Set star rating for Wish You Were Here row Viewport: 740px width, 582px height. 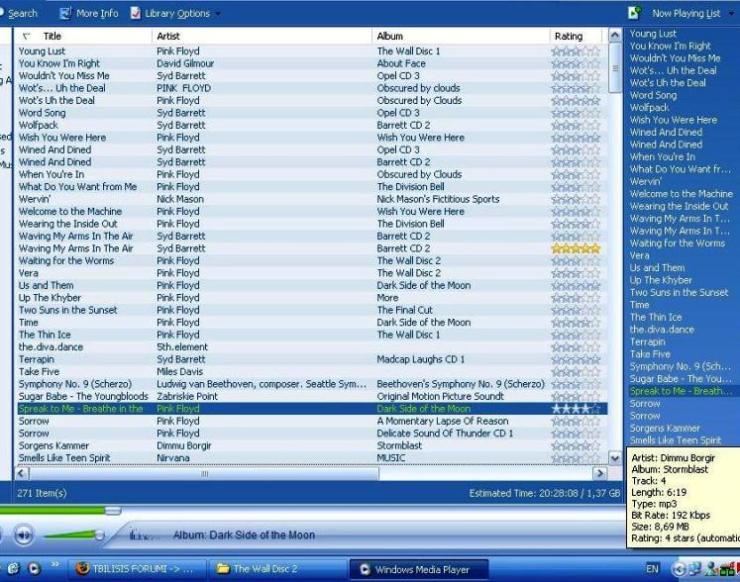pyautogui.click(x=576, y=137)
